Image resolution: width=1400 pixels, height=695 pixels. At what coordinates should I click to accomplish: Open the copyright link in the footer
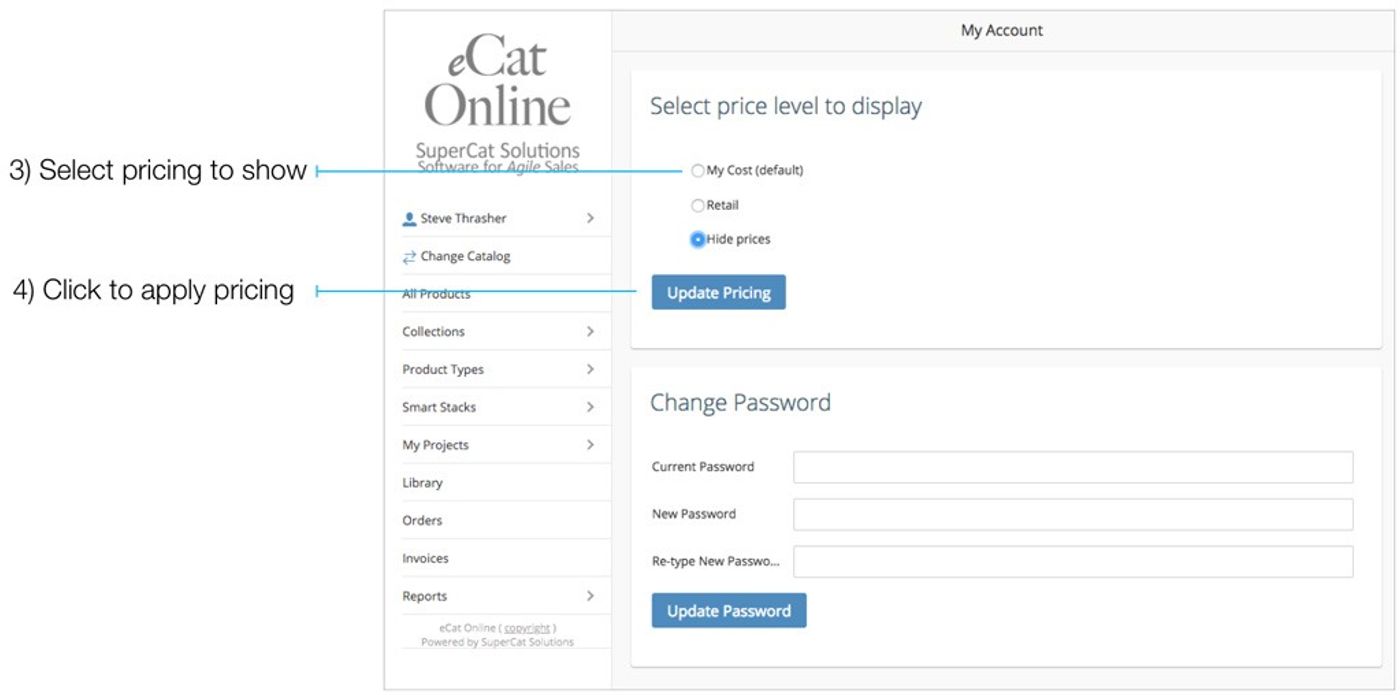coord(527,628)
